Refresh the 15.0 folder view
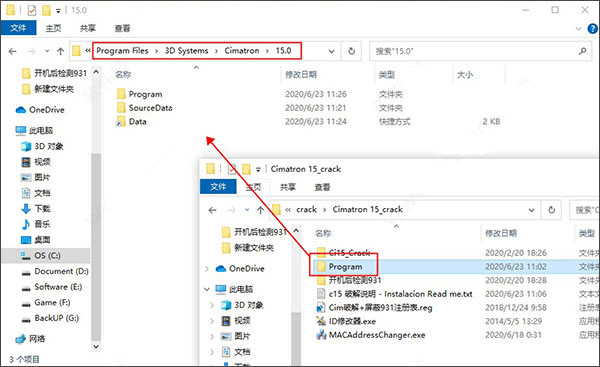600x367 pixels. (351, 51)
